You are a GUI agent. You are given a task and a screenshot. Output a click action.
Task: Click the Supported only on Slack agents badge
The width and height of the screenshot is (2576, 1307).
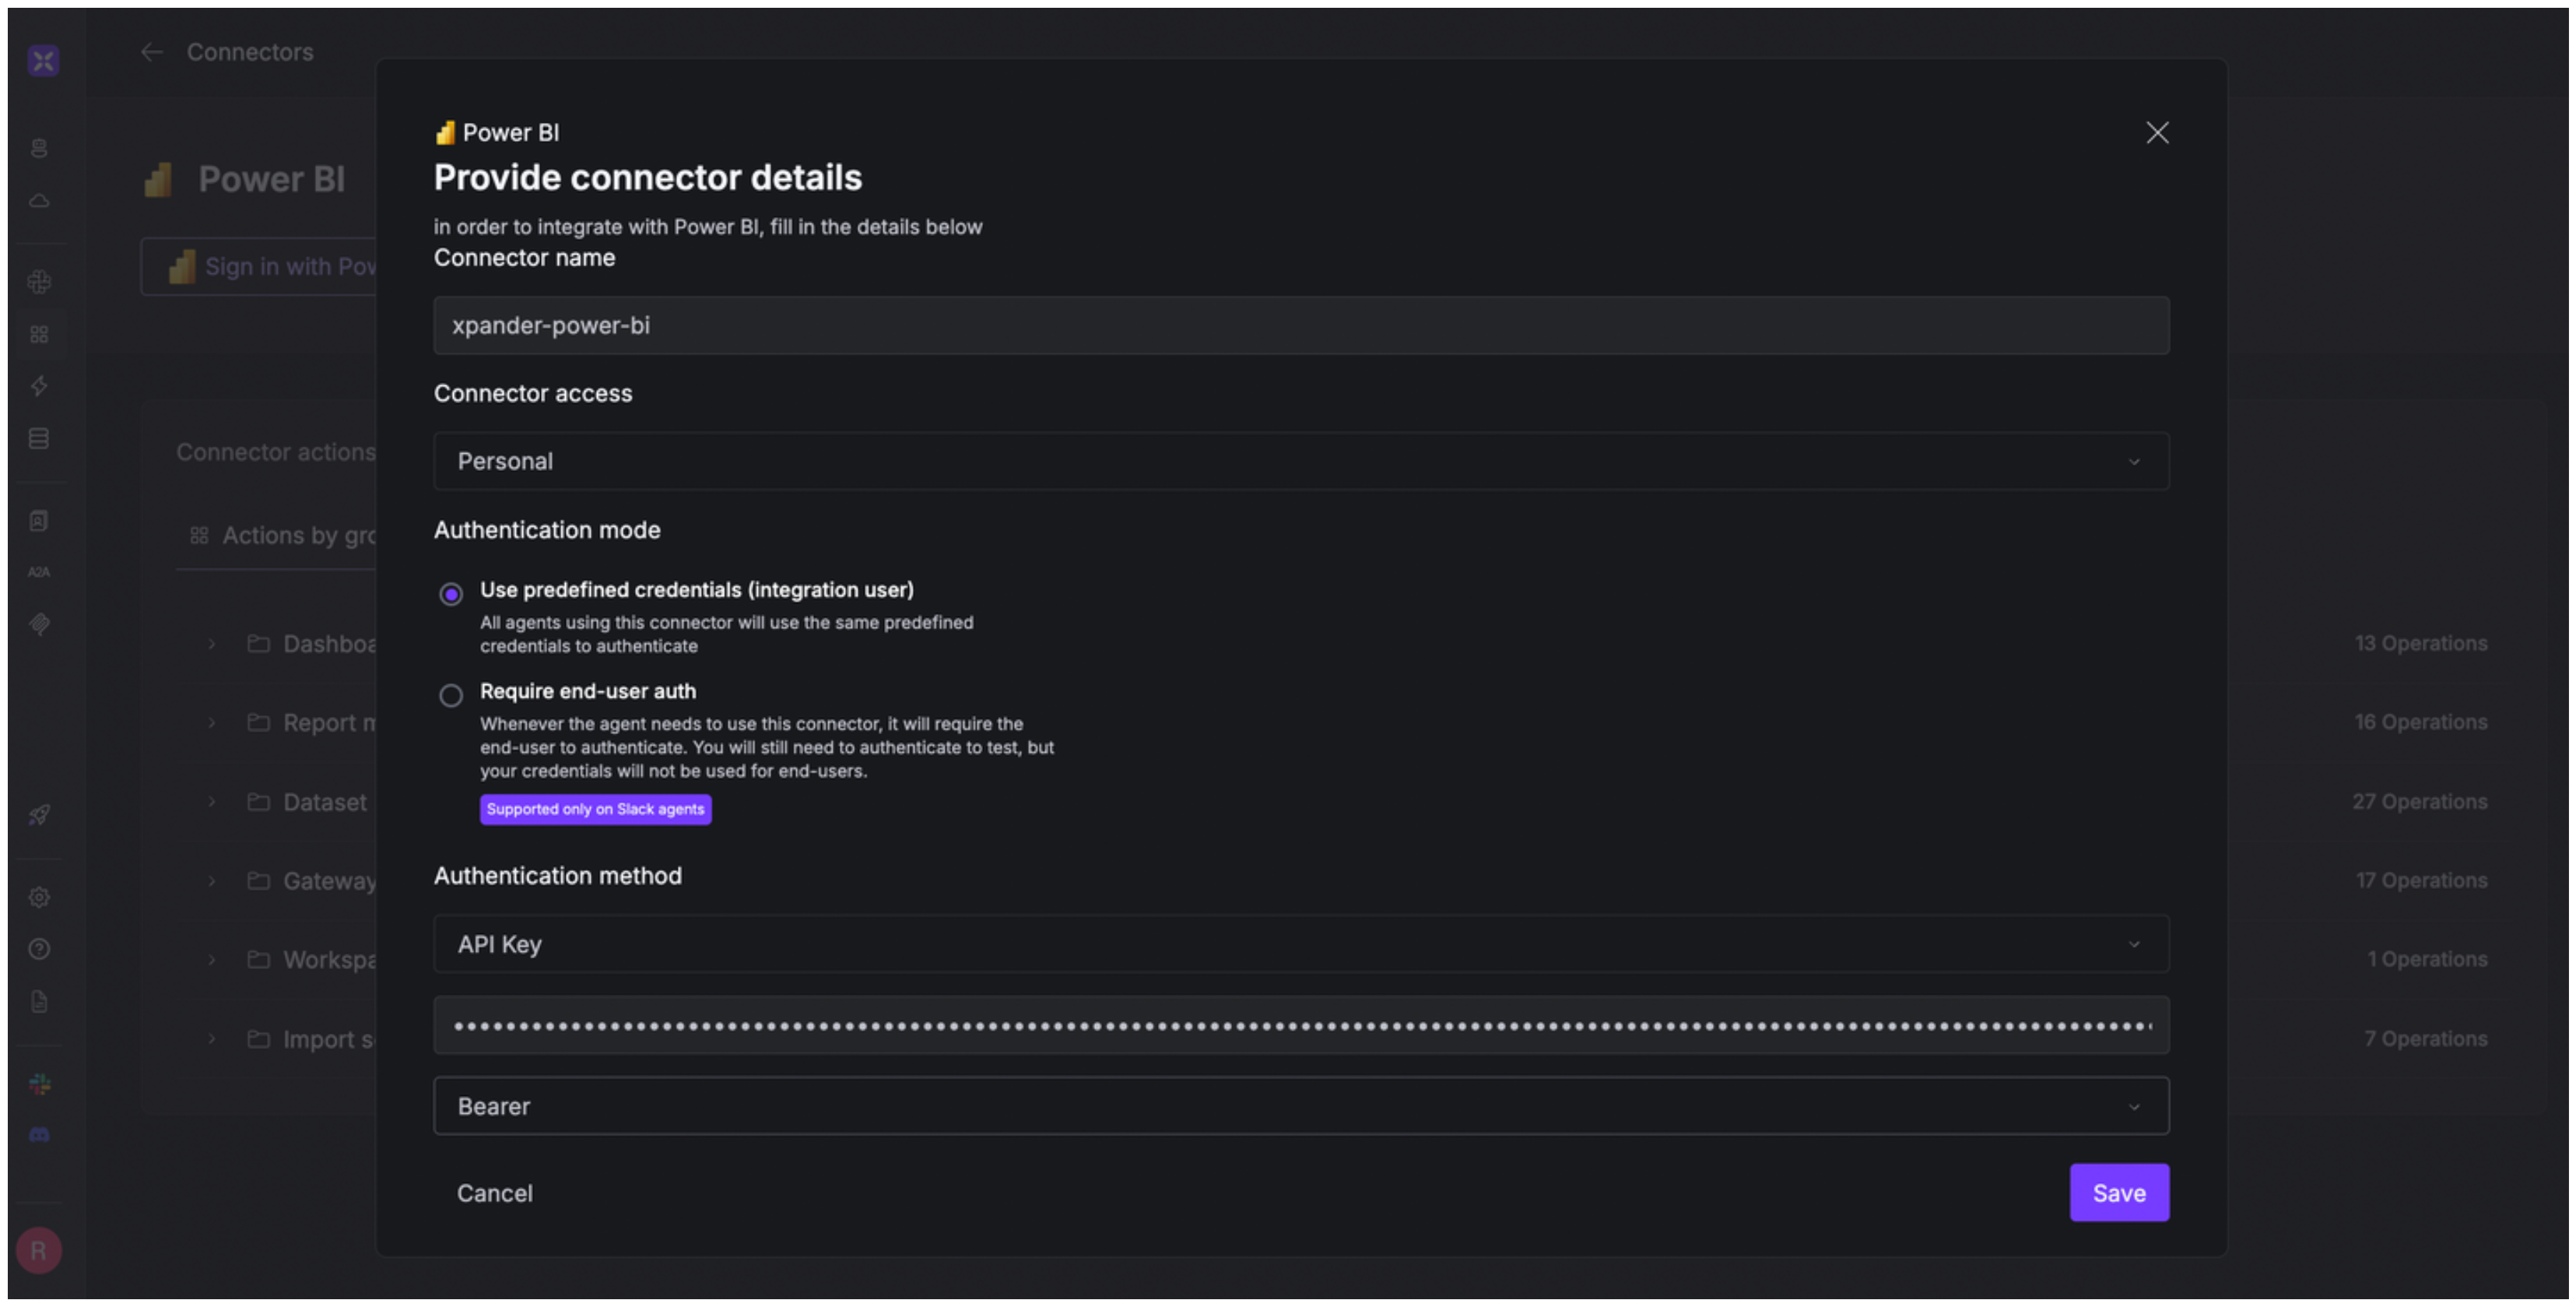coord(595,809)
